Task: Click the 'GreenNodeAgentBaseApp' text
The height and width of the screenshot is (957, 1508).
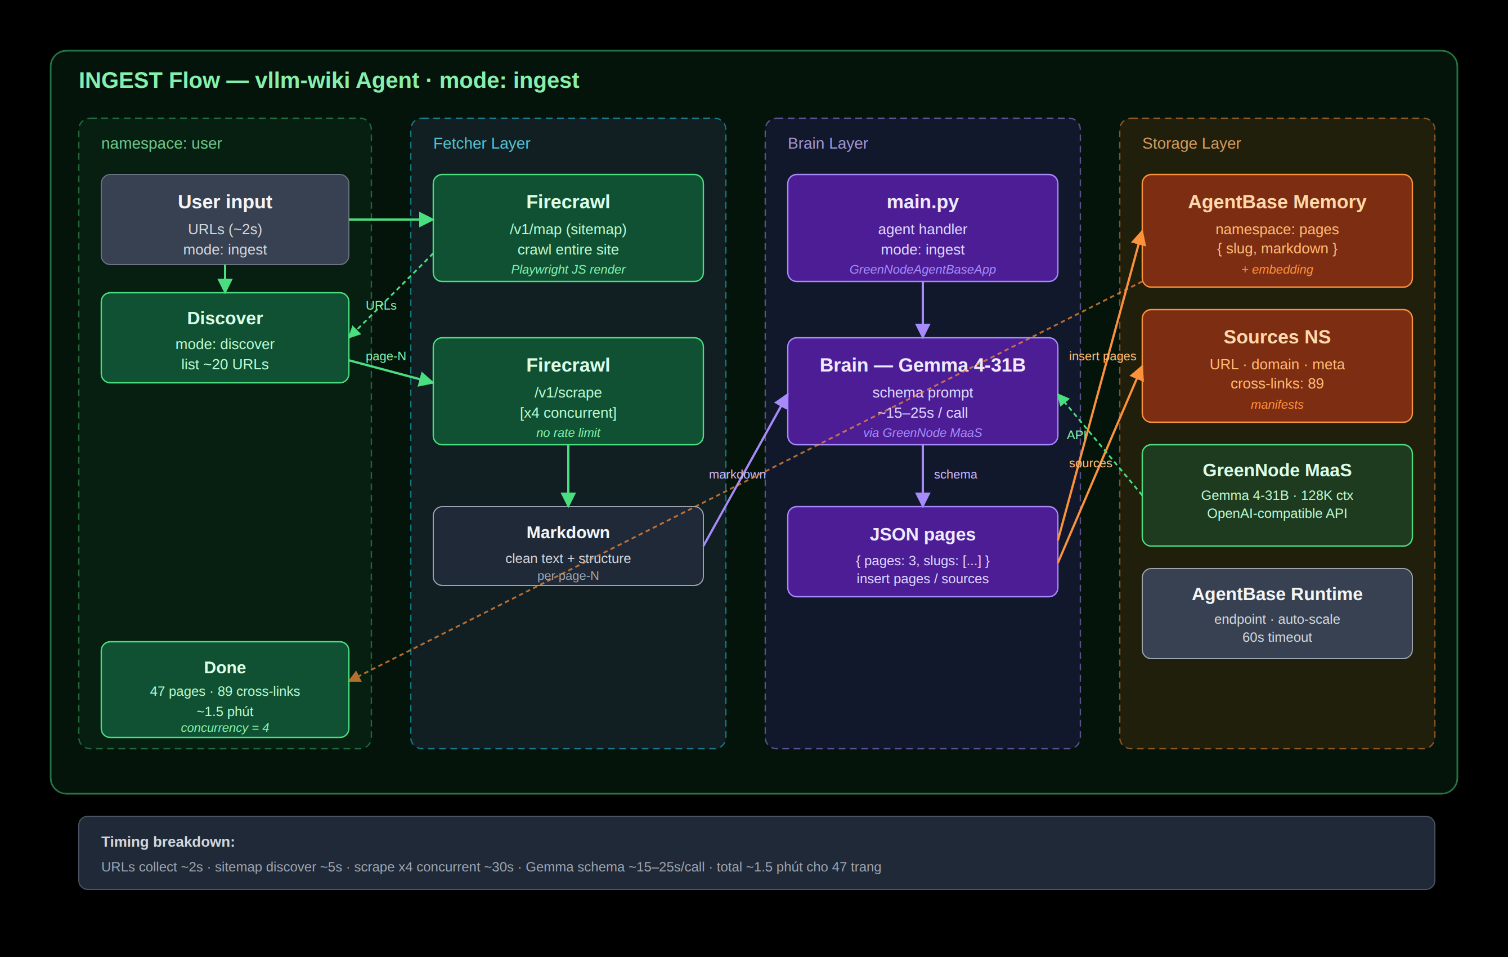Action: pos(922,269)
